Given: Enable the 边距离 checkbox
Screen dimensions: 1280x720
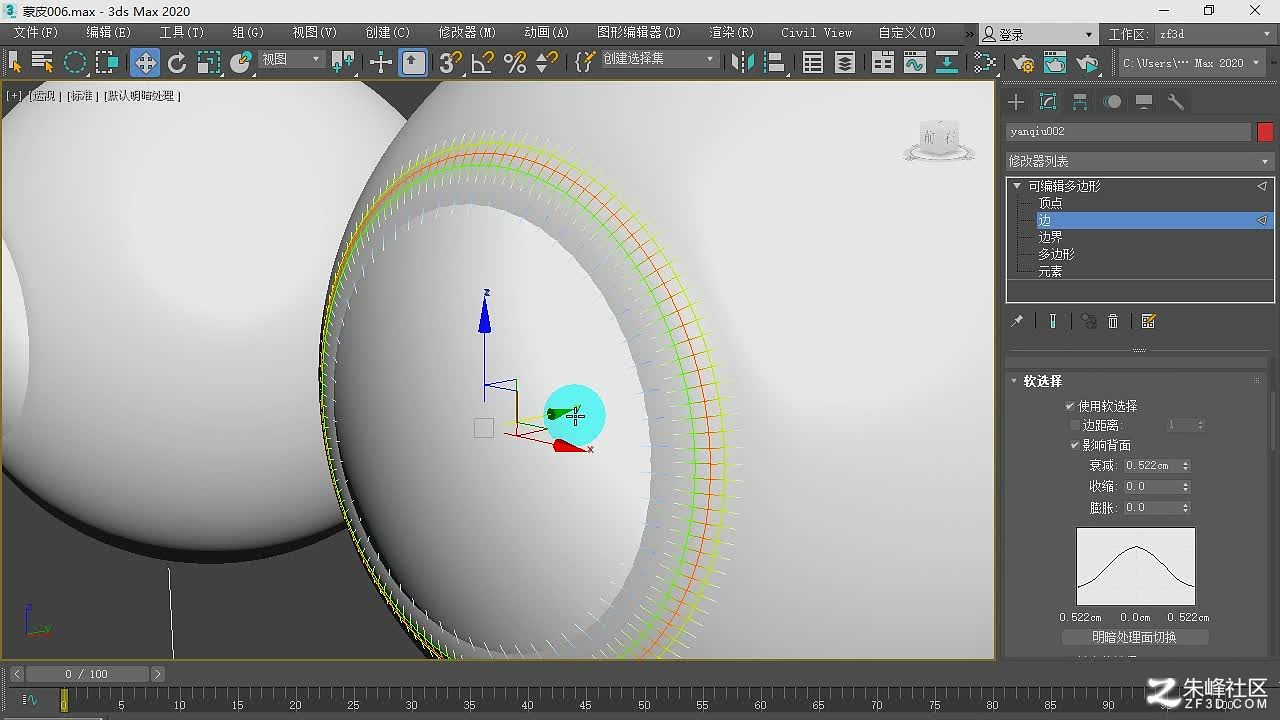Looking at the screenshot, I should [x=1075, y=425].
